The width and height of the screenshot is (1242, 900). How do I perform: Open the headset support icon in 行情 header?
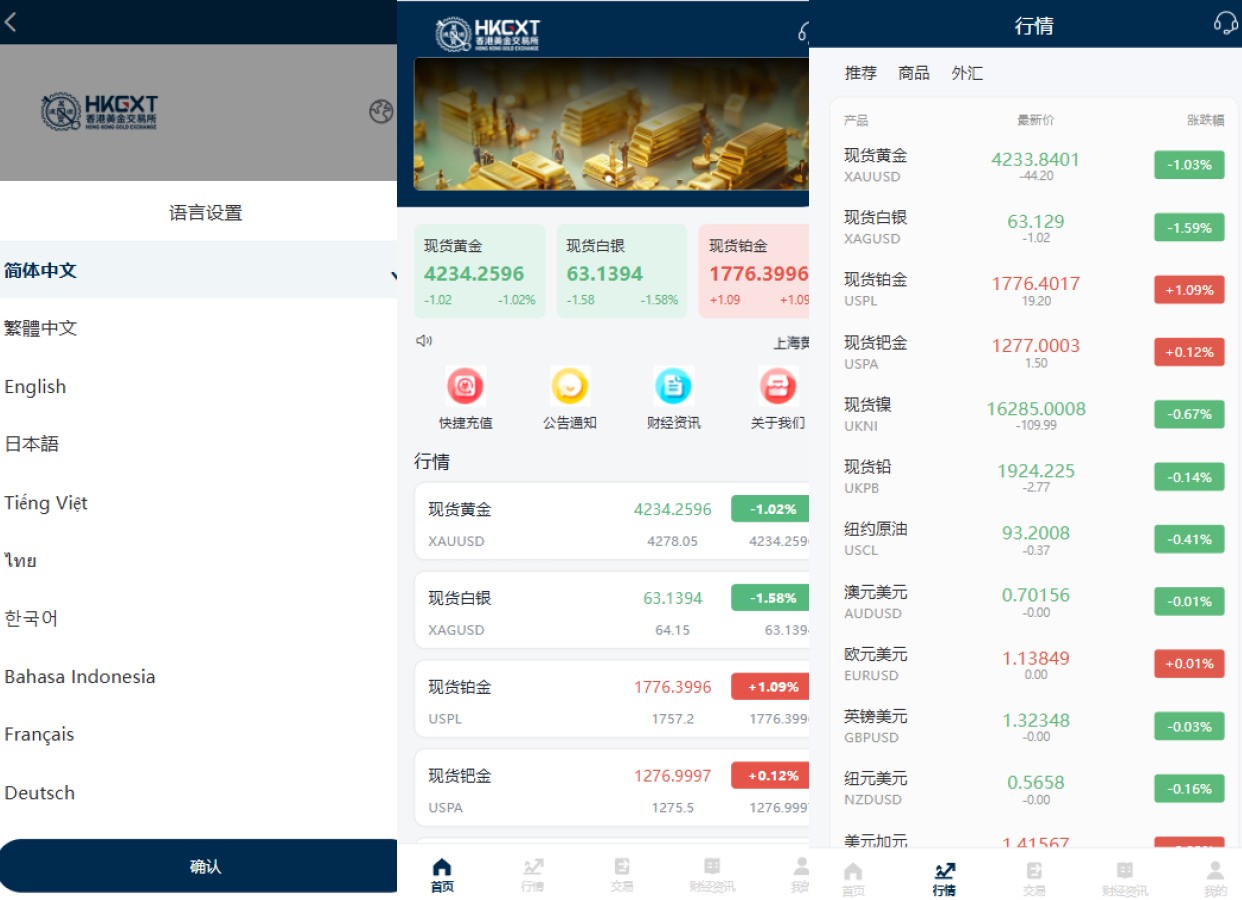pyautogui.click(x=1225, y=23)
